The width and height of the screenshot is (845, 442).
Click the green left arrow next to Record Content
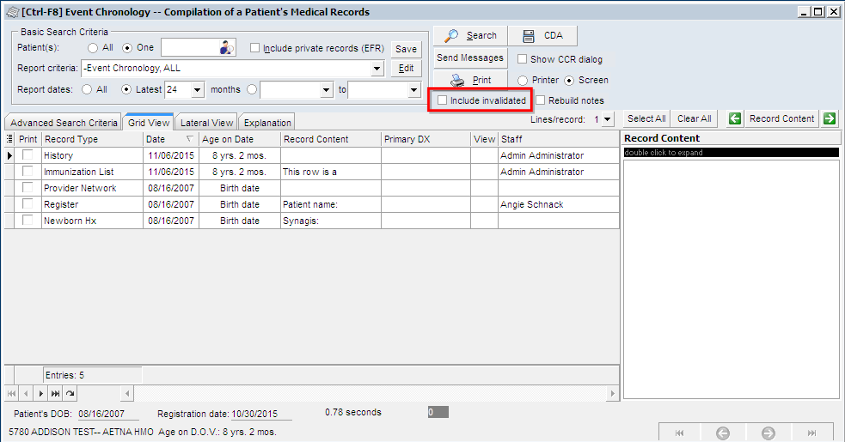(735, 119)
